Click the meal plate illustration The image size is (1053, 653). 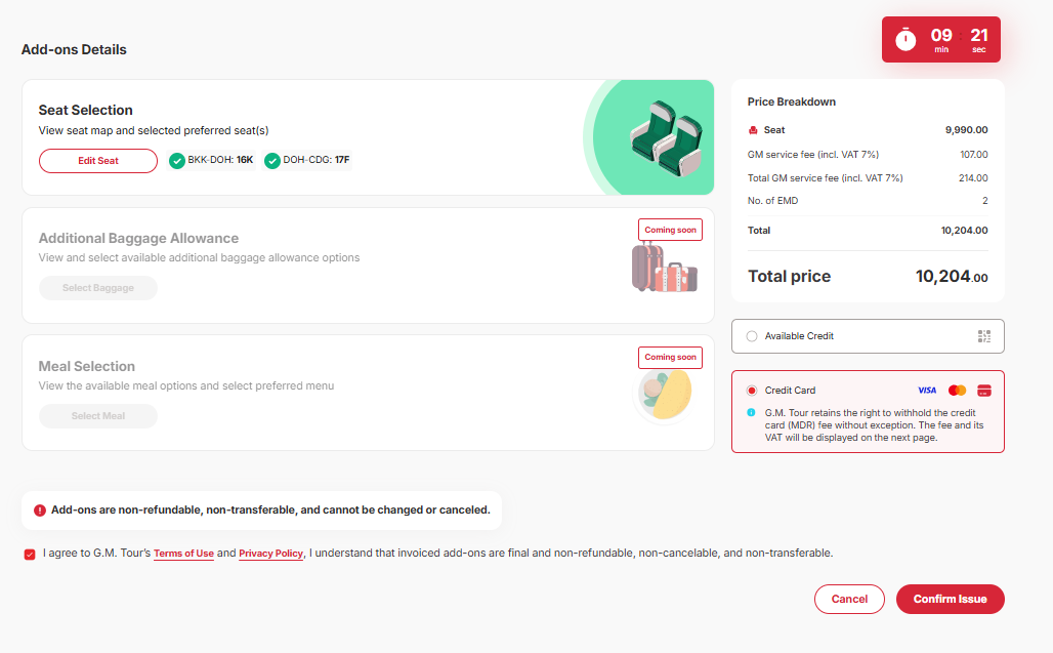click(665, 394)
